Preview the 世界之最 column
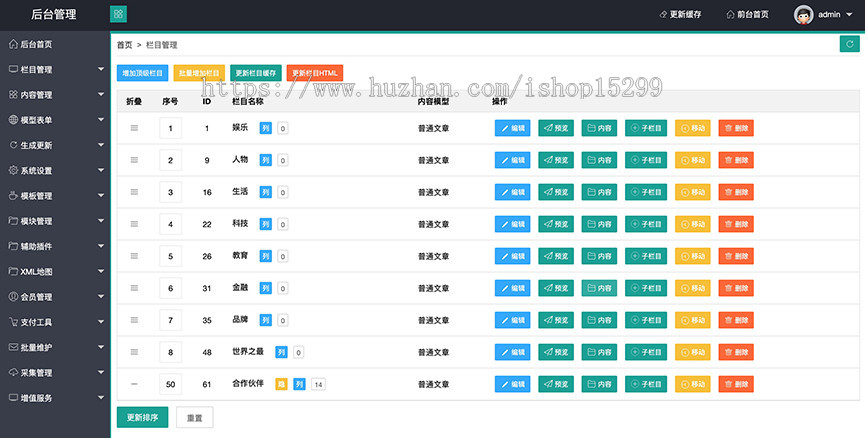 click(x=556, y=352)
